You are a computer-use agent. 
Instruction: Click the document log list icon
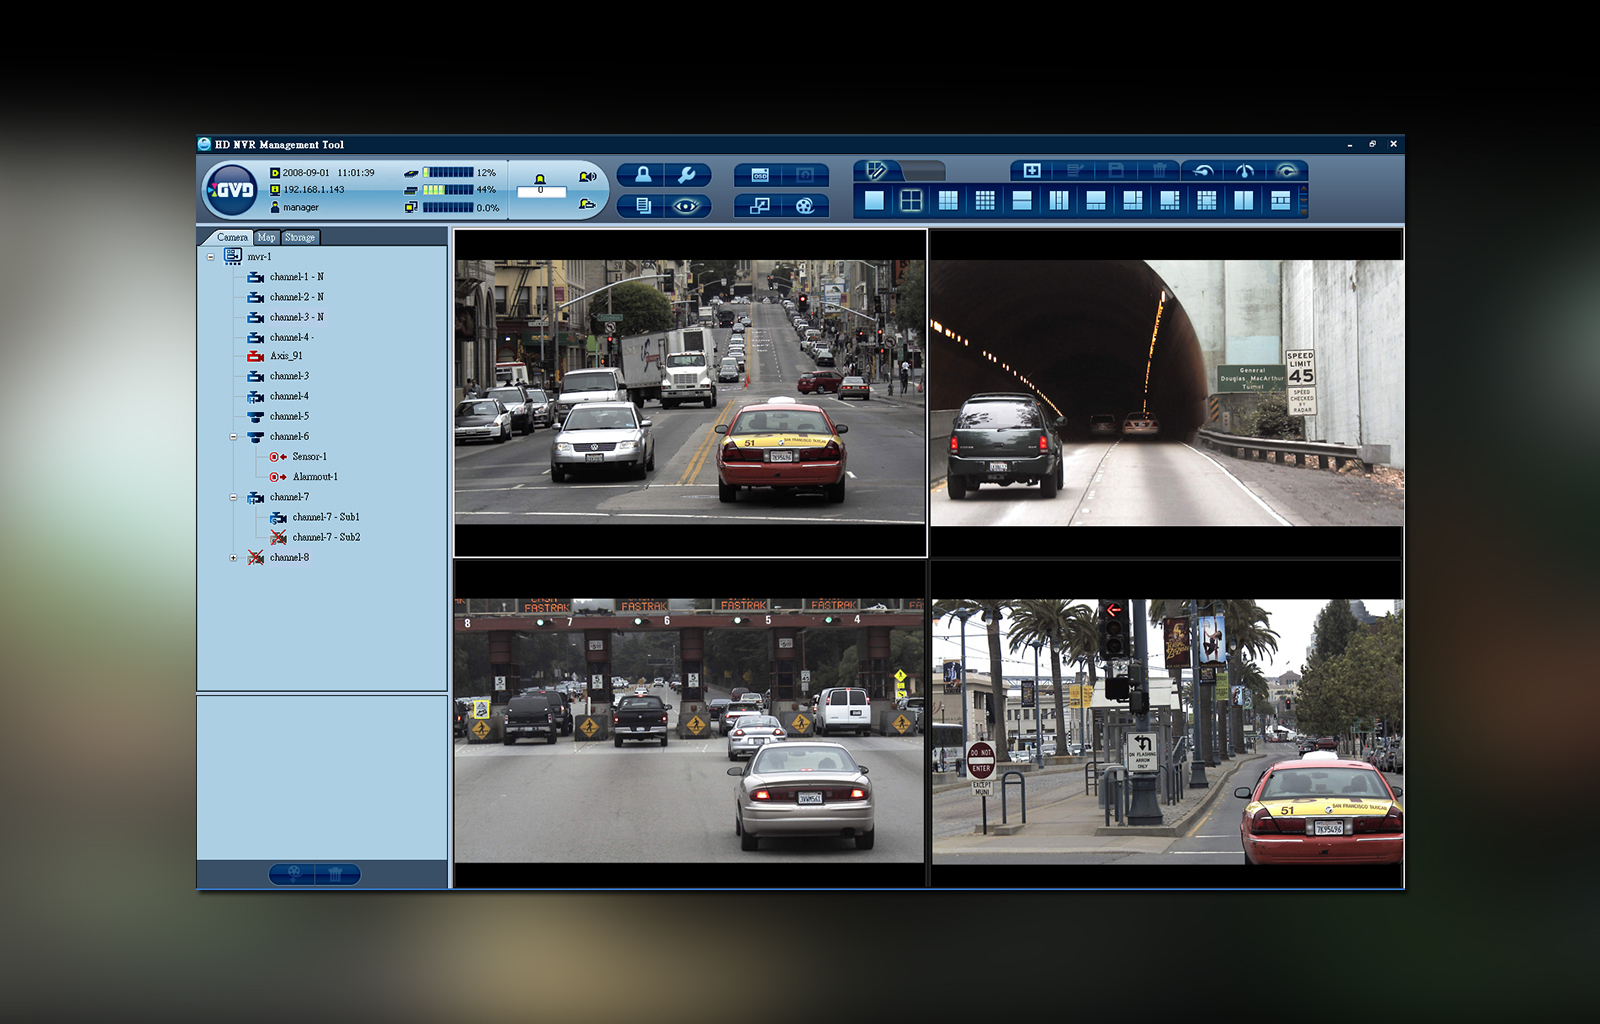[642, 206]
